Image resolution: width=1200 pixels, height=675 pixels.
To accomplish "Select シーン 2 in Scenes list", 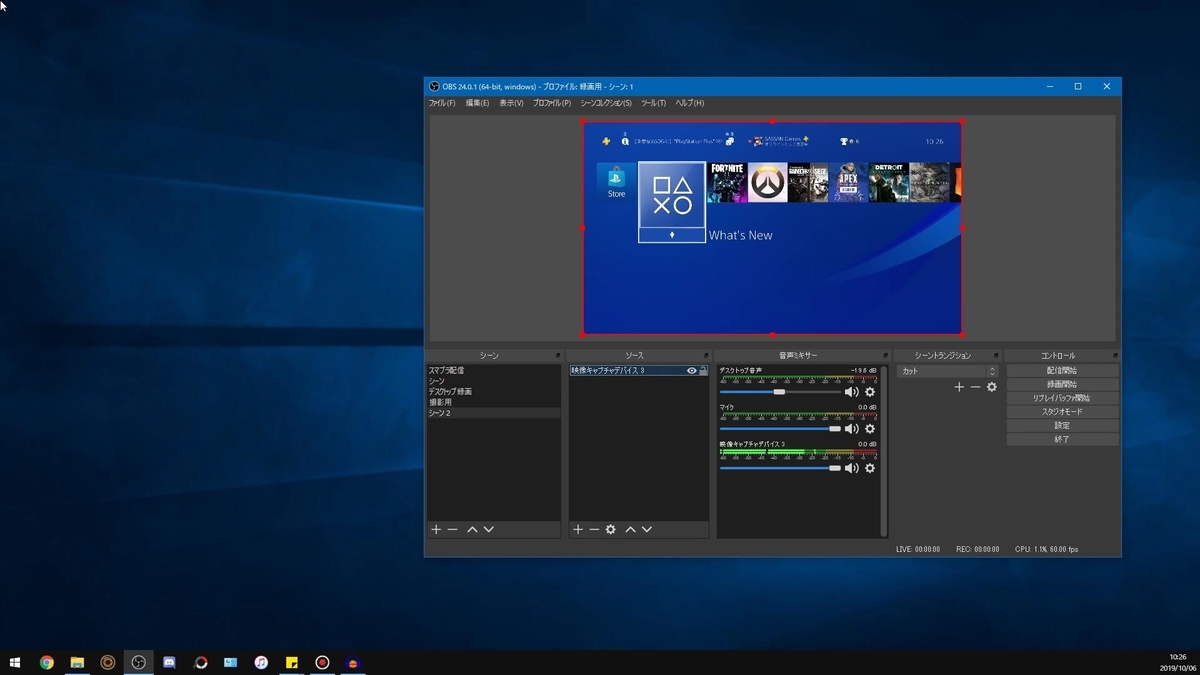I will point(494,413).
